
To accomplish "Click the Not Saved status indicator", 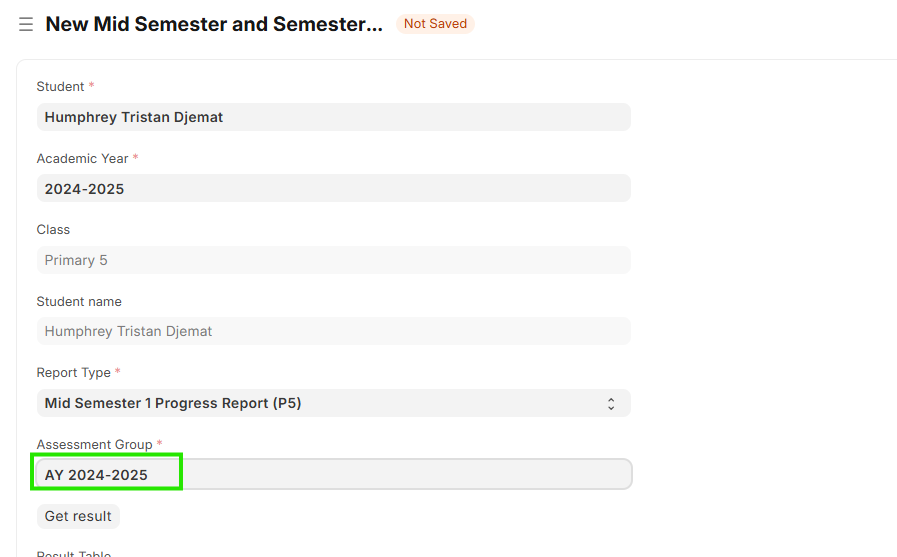I will (435, 24).
